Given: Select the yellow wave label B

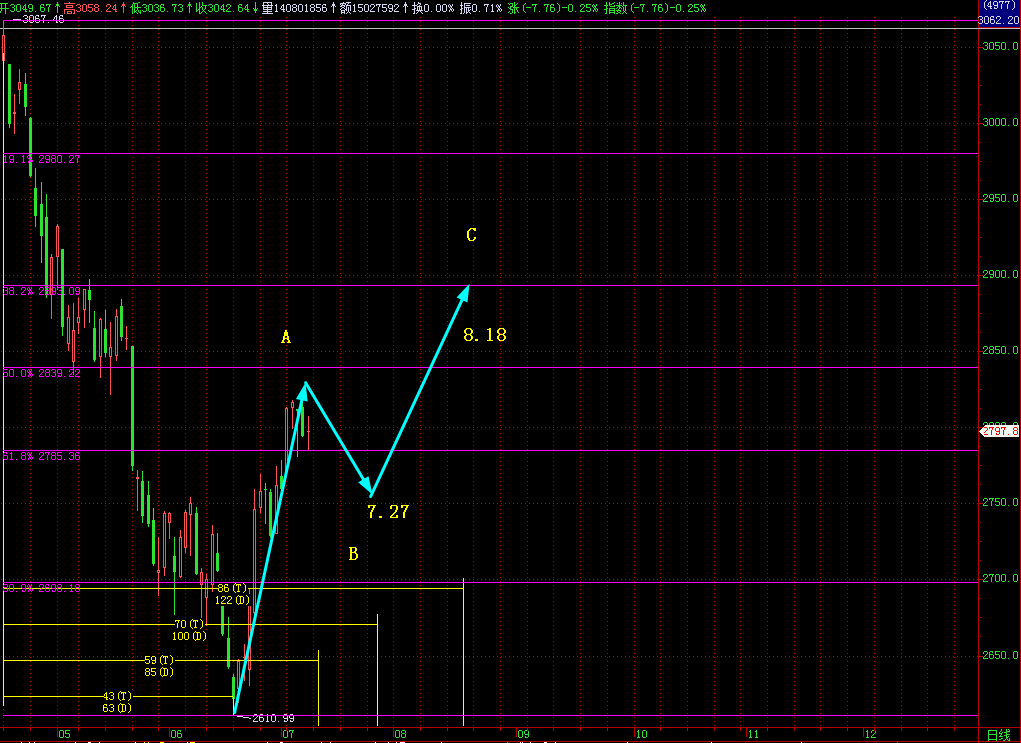Looking at the screenshot, I should pyautogui.click(x=353, y=554).
